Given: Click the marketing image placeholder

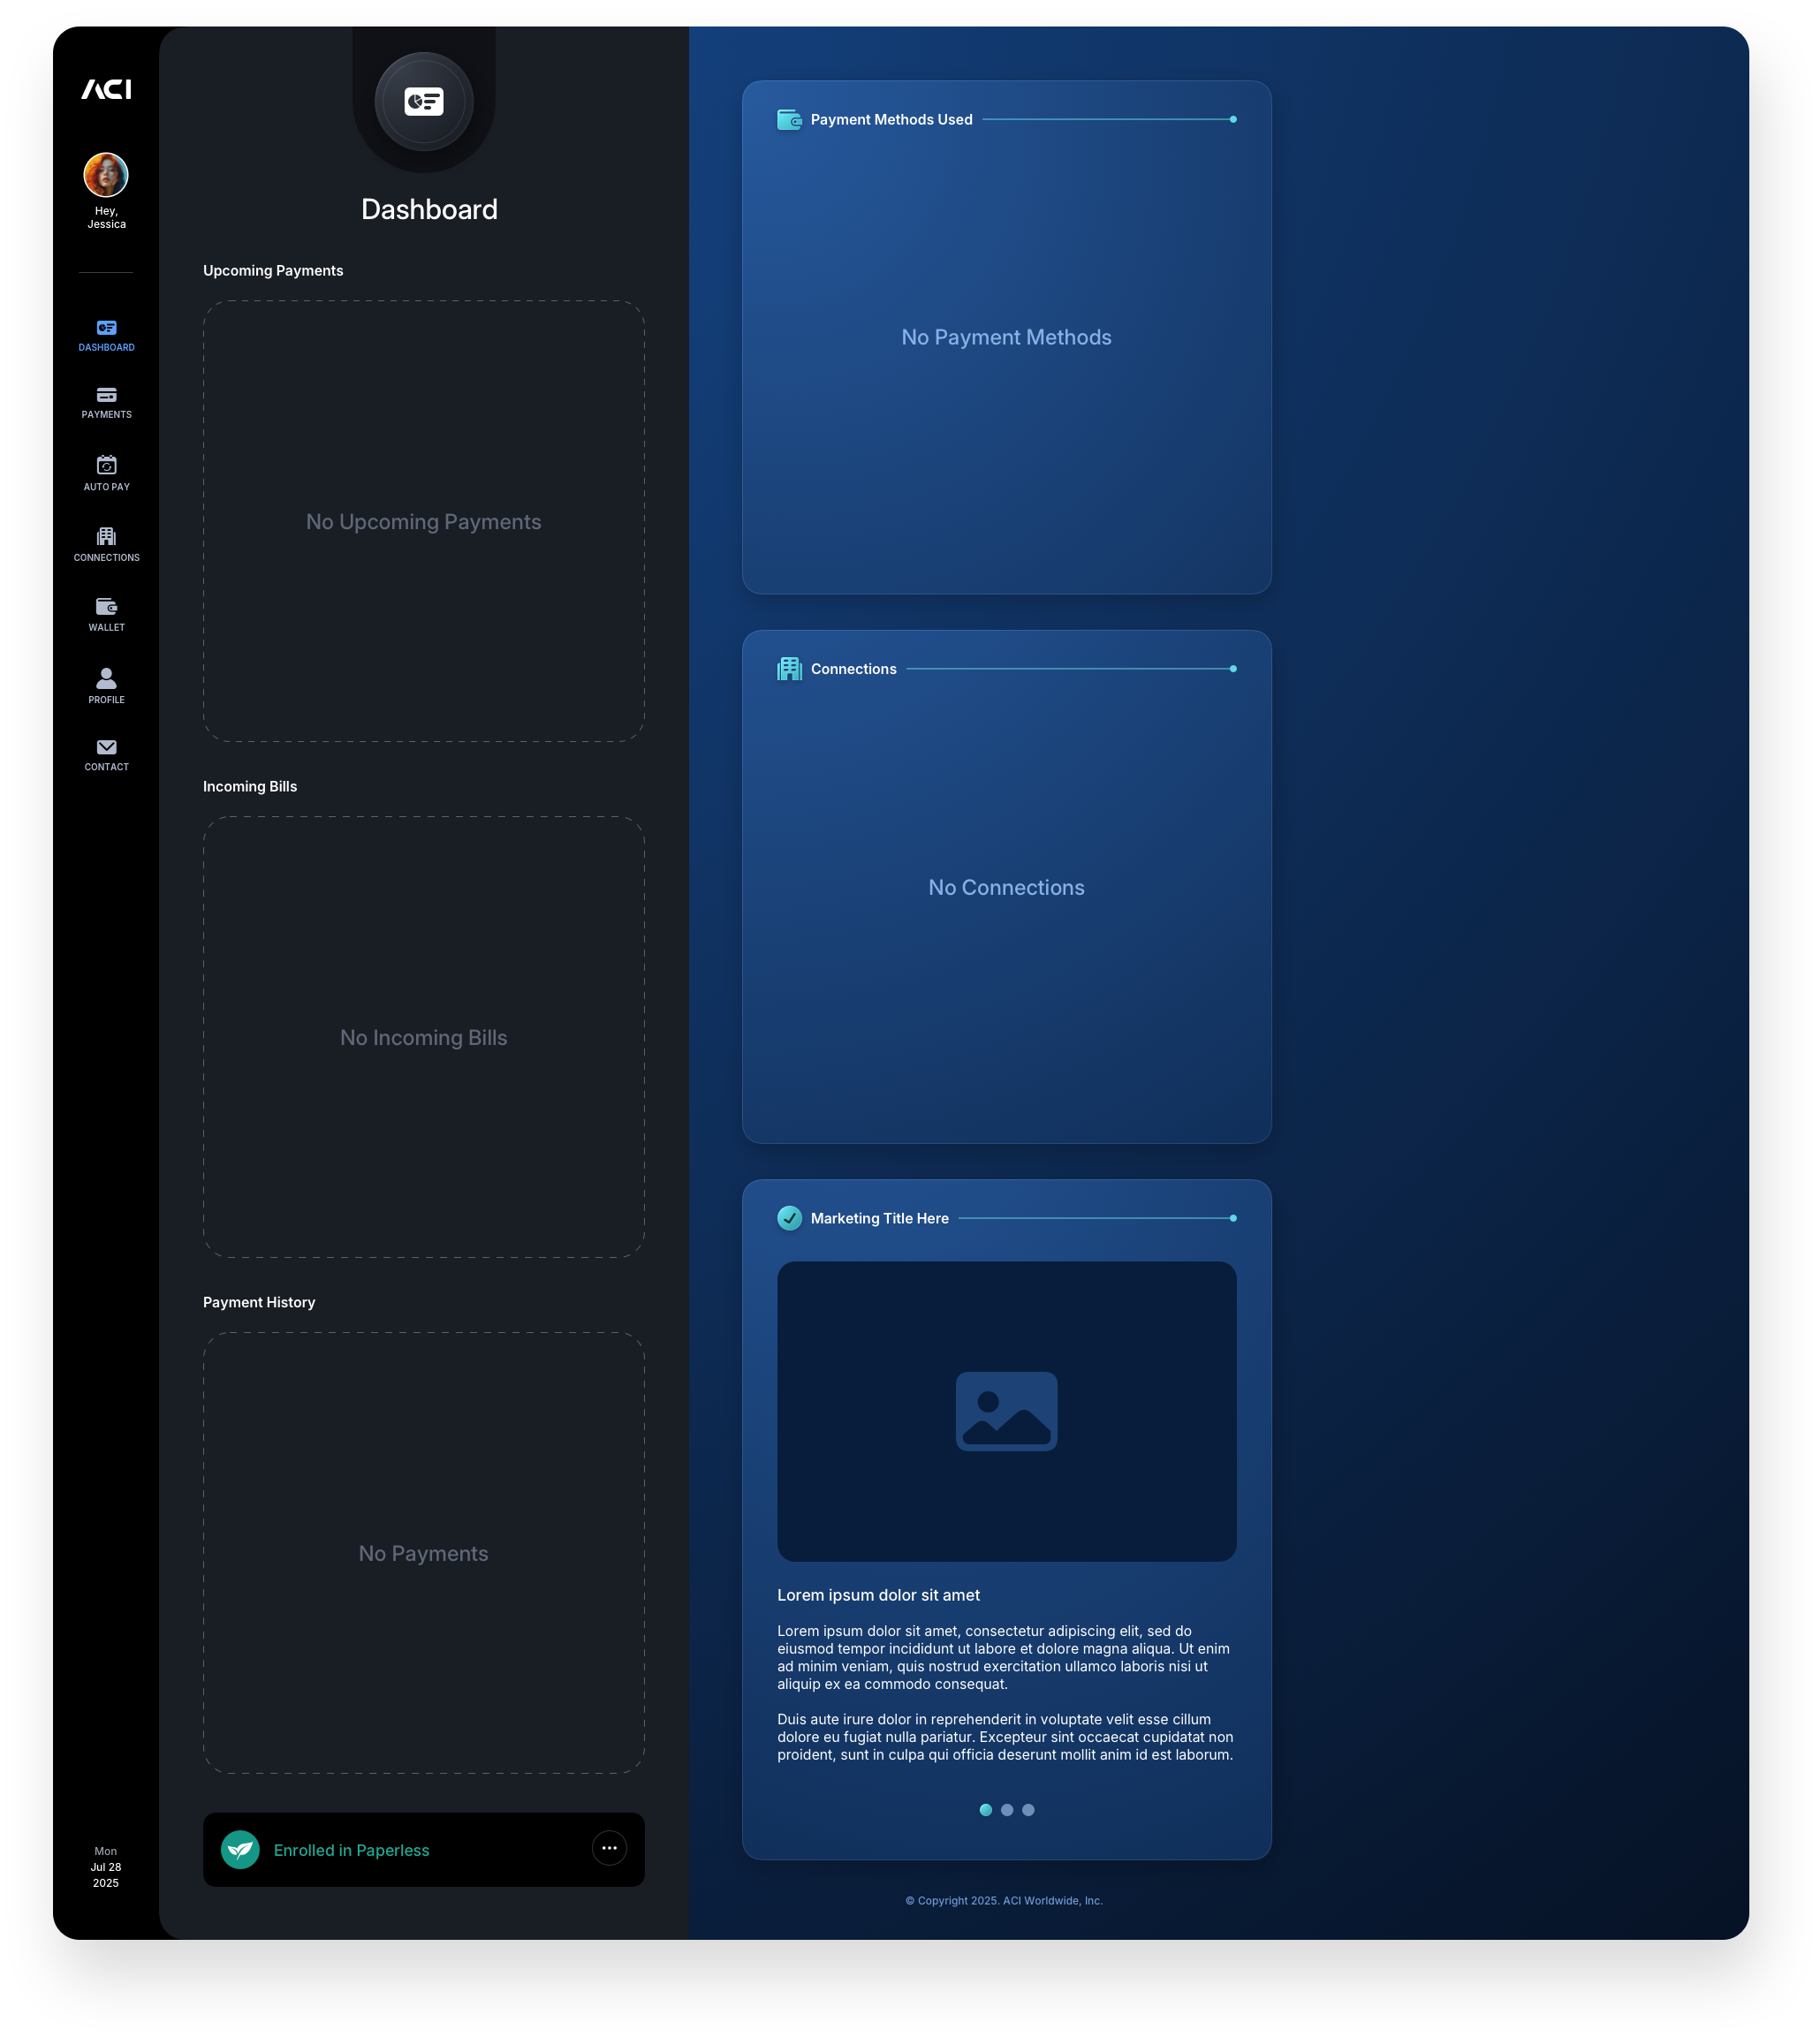Looking at the screenshot, I should 1006,1411.
